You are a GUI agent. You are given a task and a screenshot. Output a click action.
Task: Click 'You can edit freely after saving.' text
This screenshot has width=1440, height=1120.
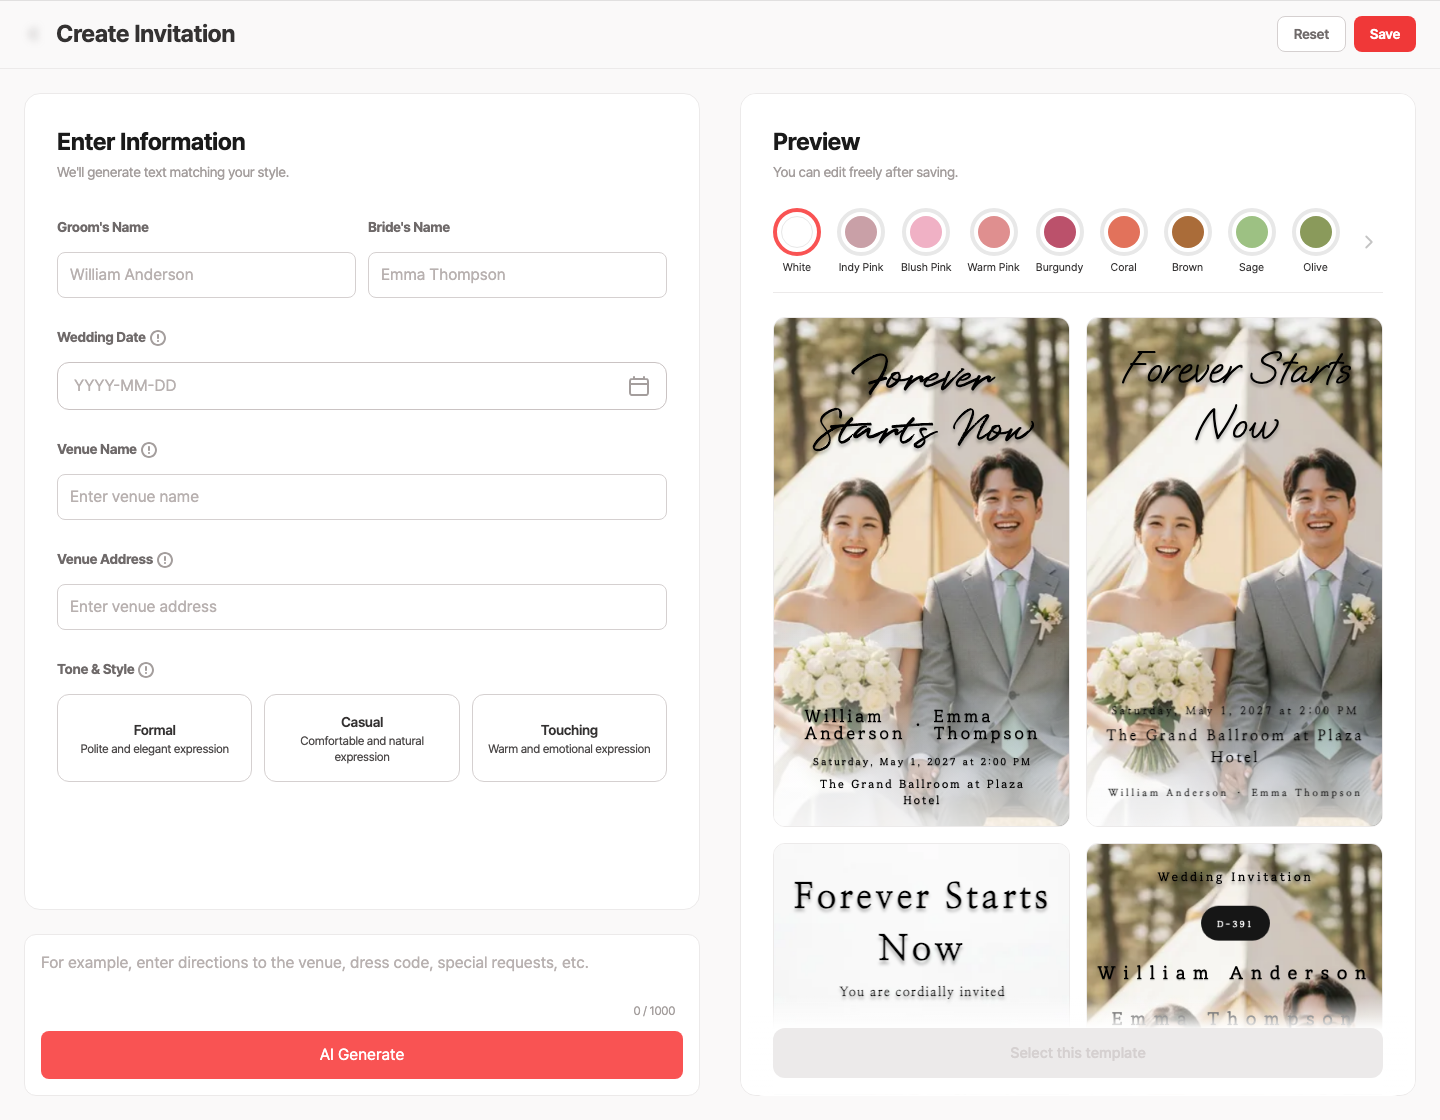pos(865,172)
